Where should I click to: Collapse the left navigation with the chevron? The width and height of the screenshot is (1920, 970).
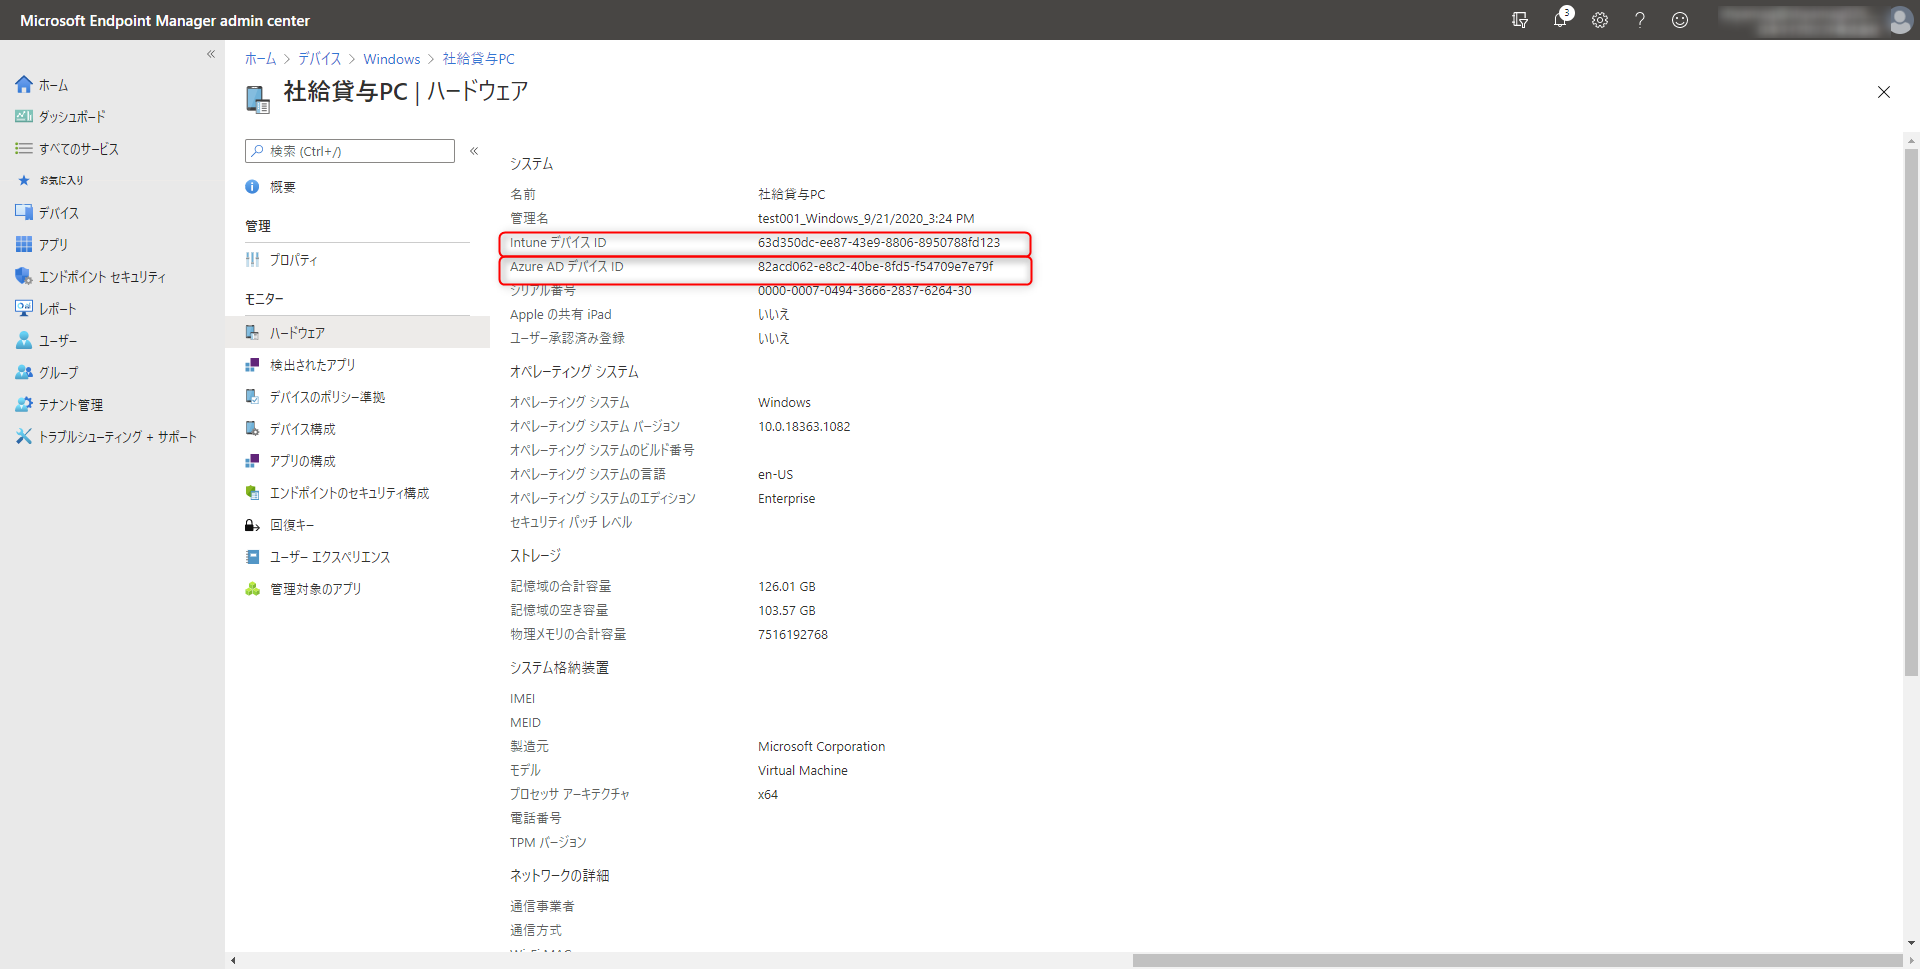[x=211, y=54]
